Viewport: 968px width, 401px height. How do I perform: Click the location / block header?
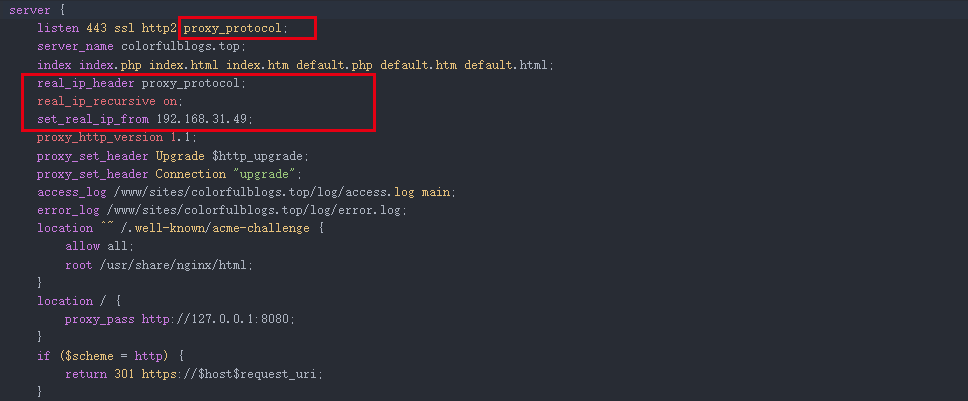(78, 301)
